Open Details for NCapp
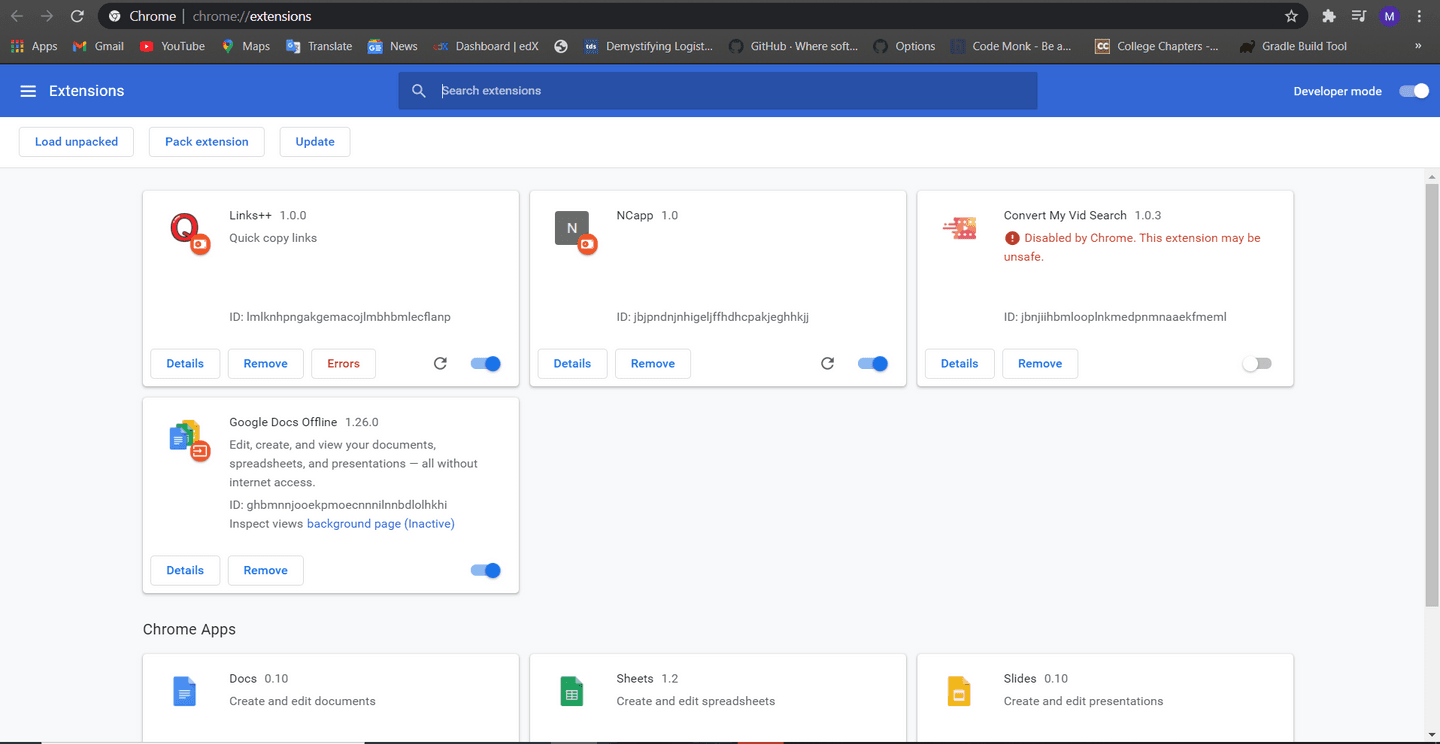This screenshot has width=1440, height=744. coord(572,364)
